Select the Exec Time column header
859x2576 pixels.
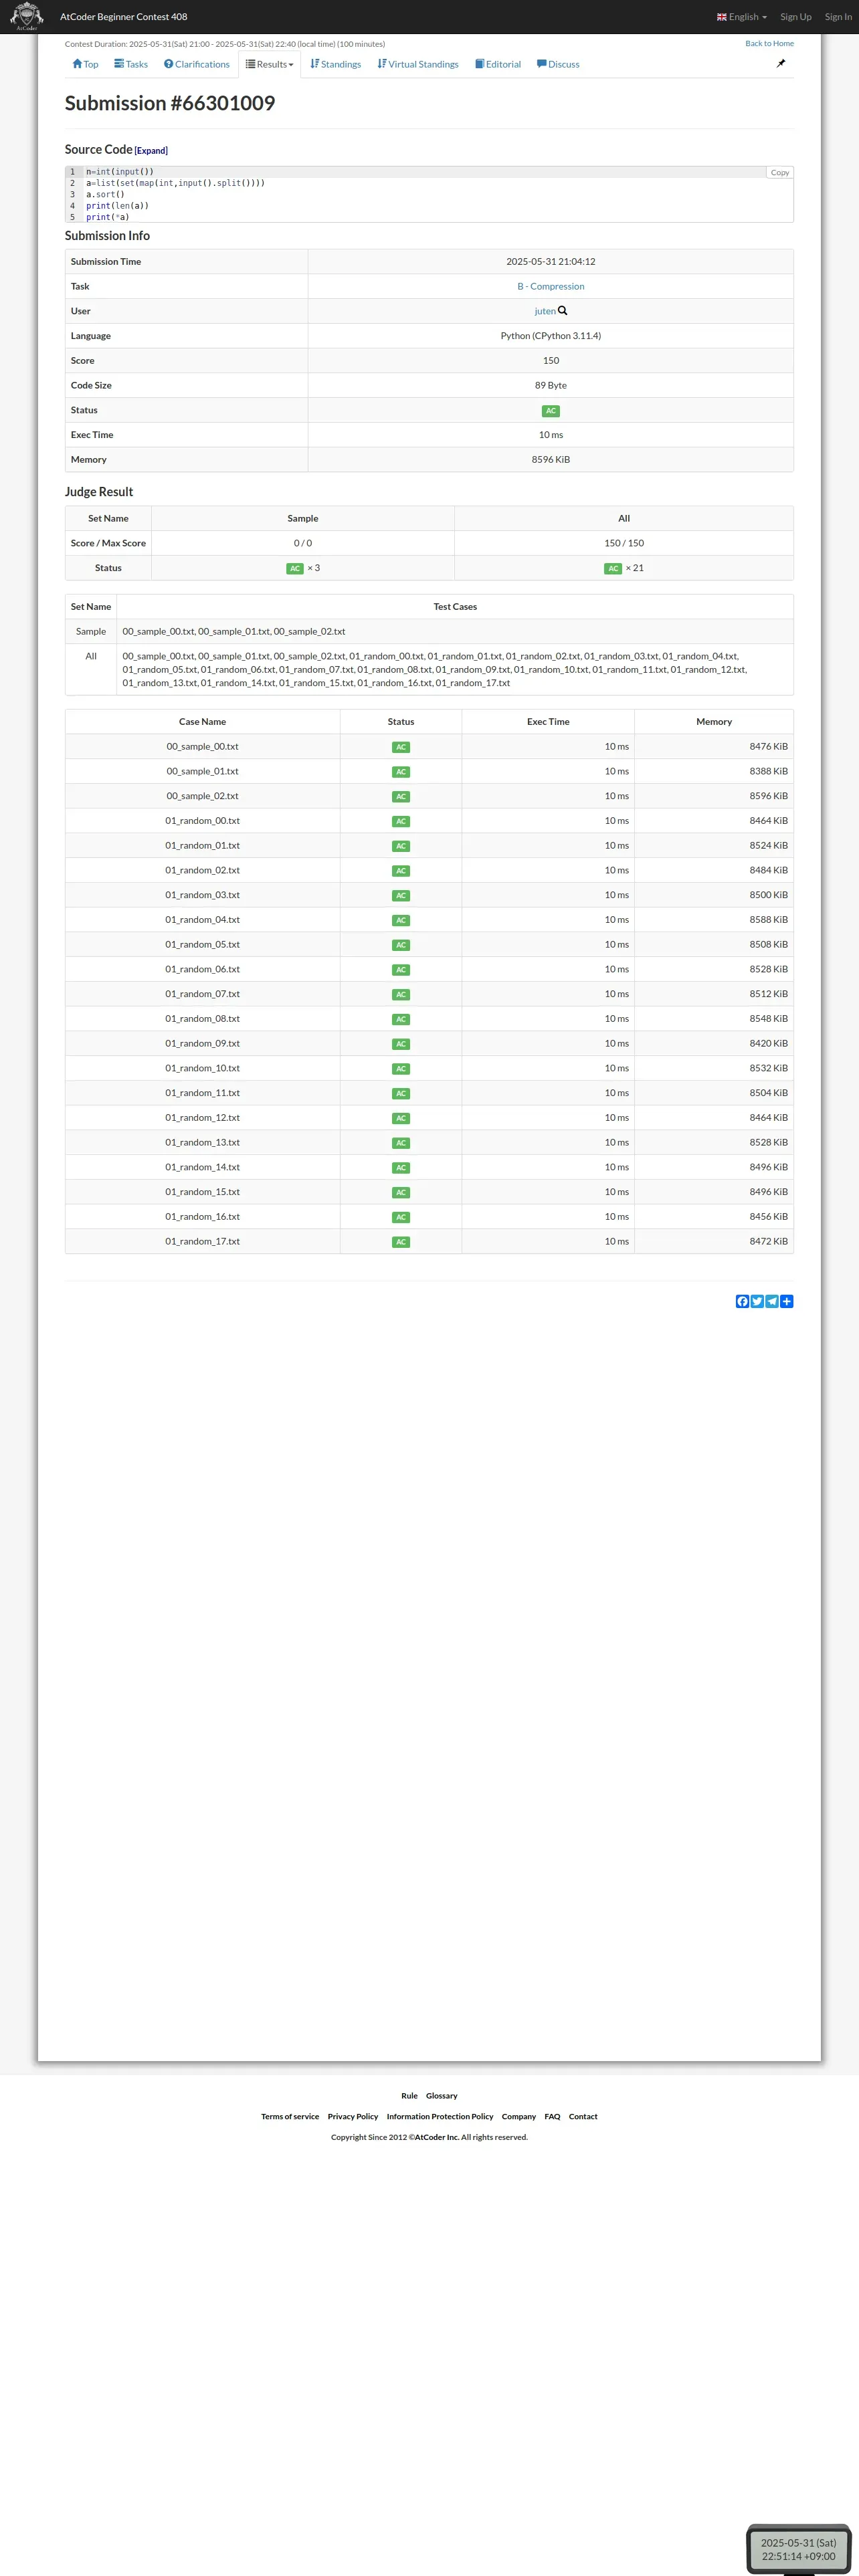coord(548,722)
